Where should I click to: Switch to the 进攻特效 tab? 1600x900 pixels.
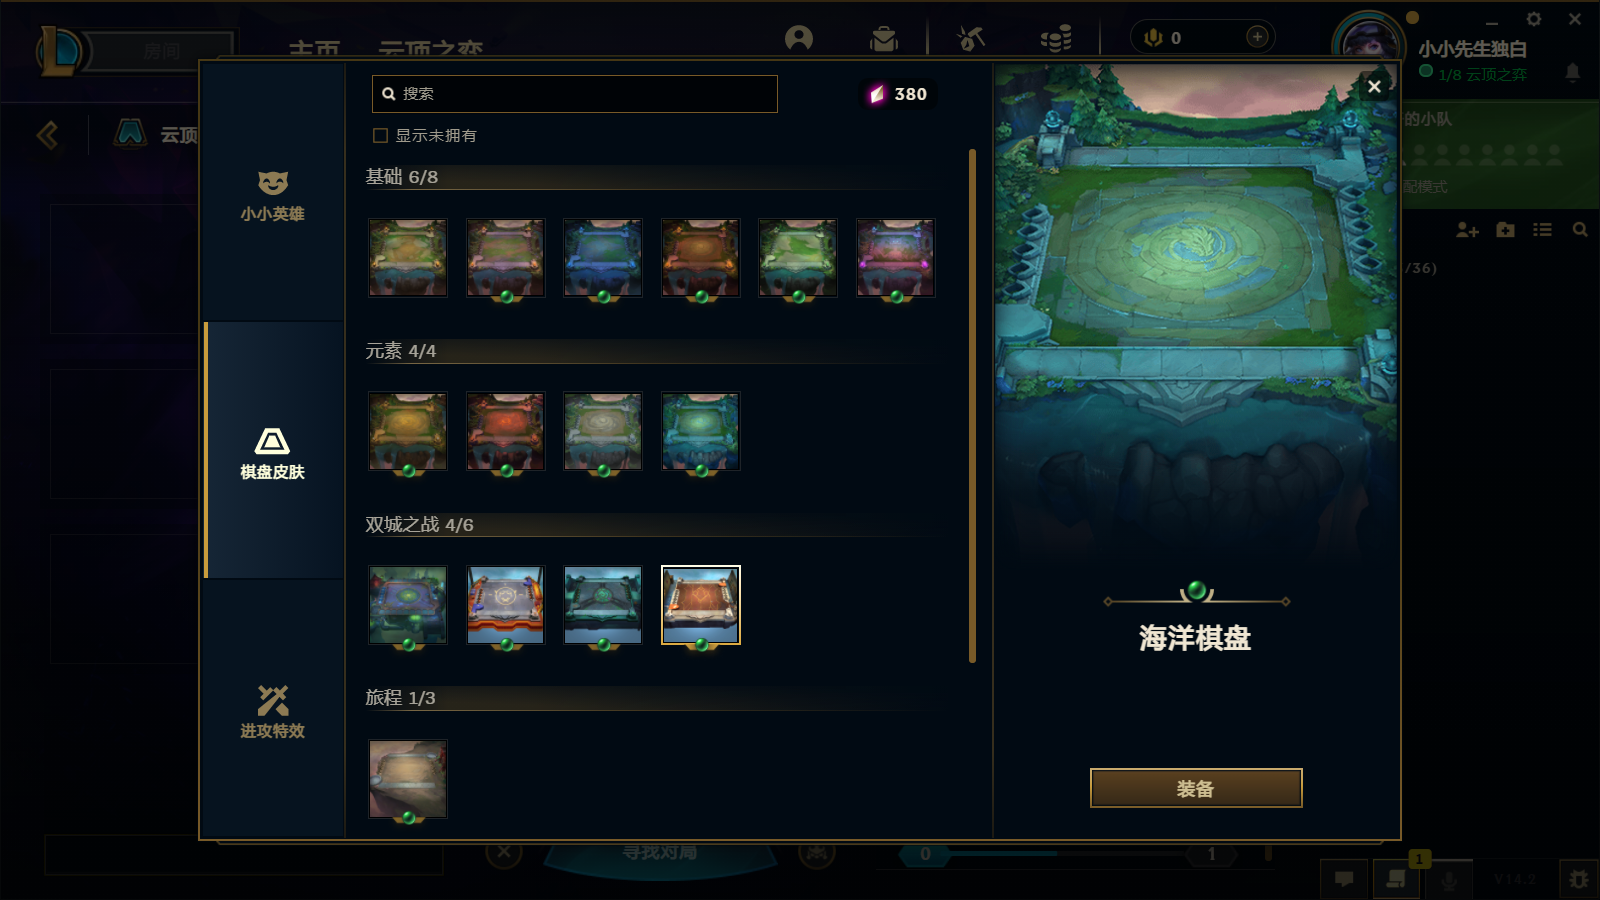(x=272, y=711)
